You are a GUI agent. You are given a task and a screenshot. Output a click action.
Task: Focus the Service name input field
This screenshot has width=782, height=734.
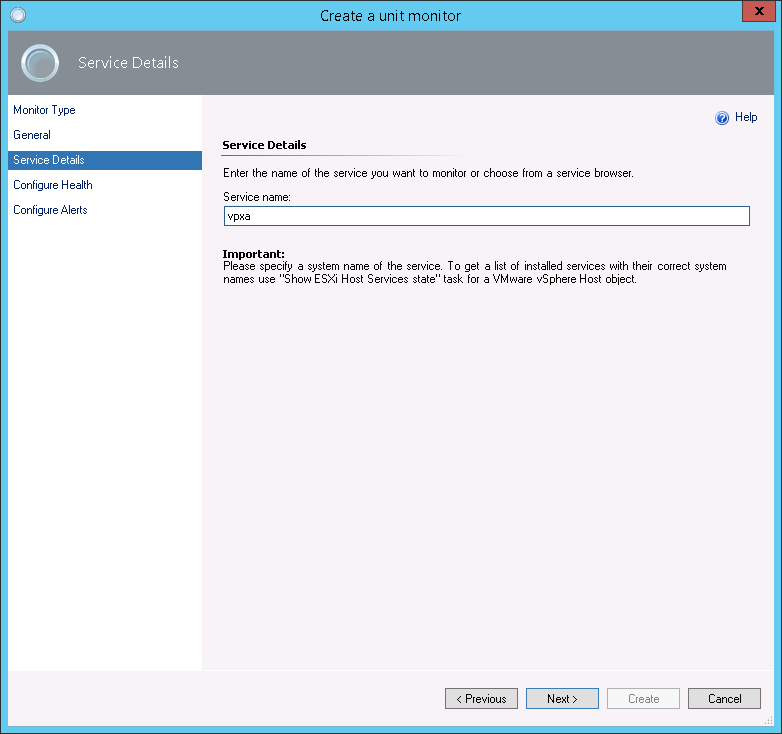[486, 216]
